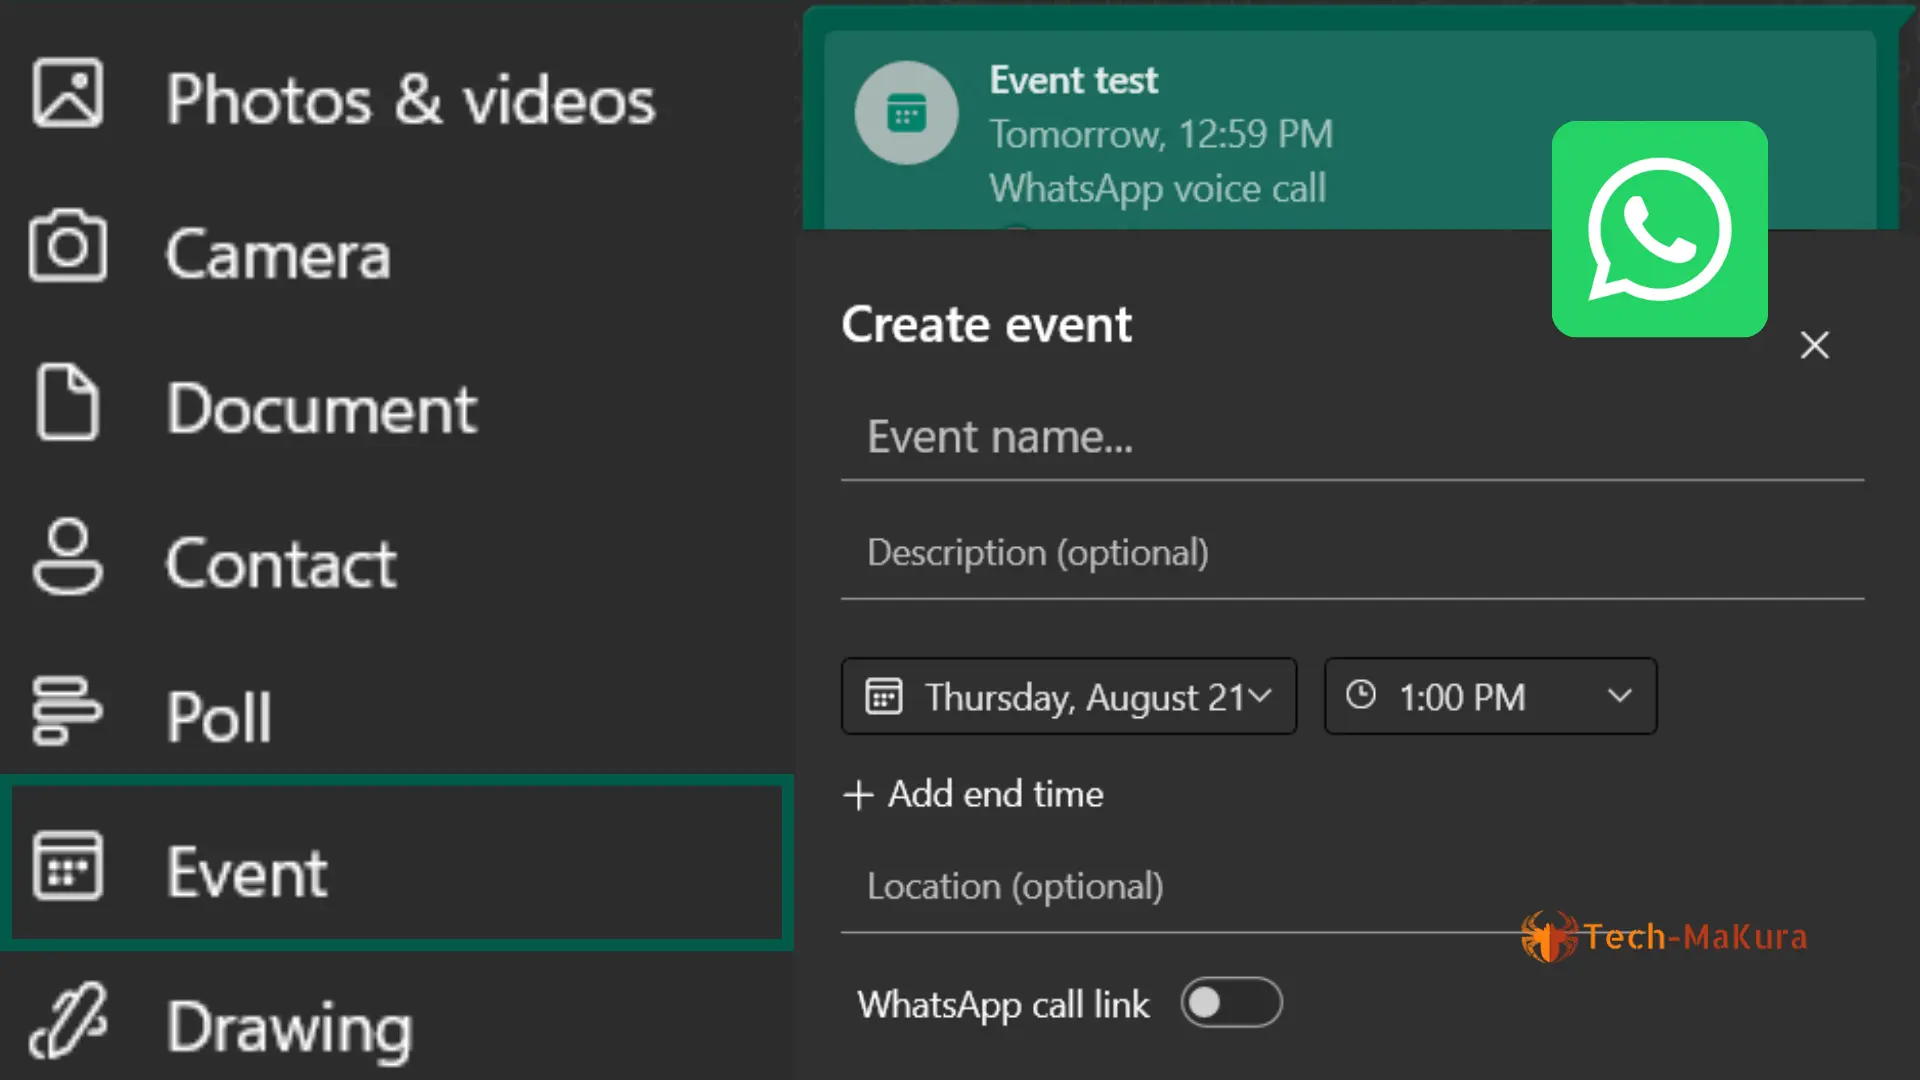1920x1080 pixels.
Task: Pick the Contact menu entry
Action: [397, 562]
